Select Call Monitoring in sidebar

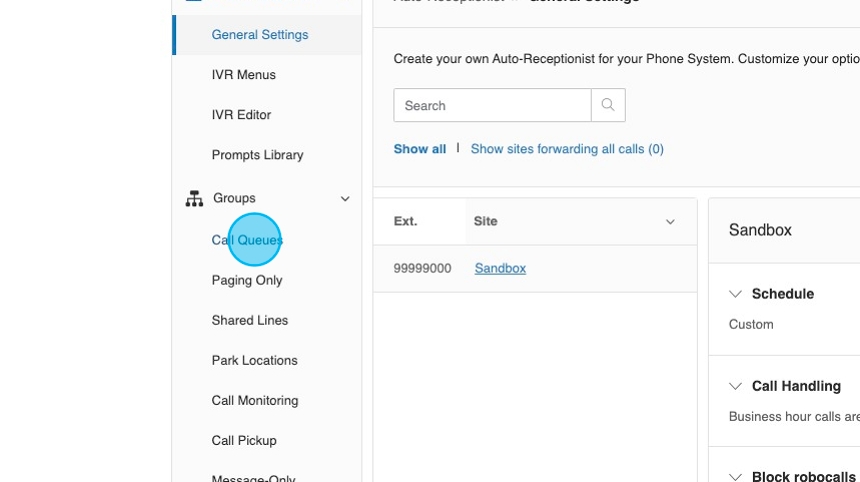pos(255,400)
